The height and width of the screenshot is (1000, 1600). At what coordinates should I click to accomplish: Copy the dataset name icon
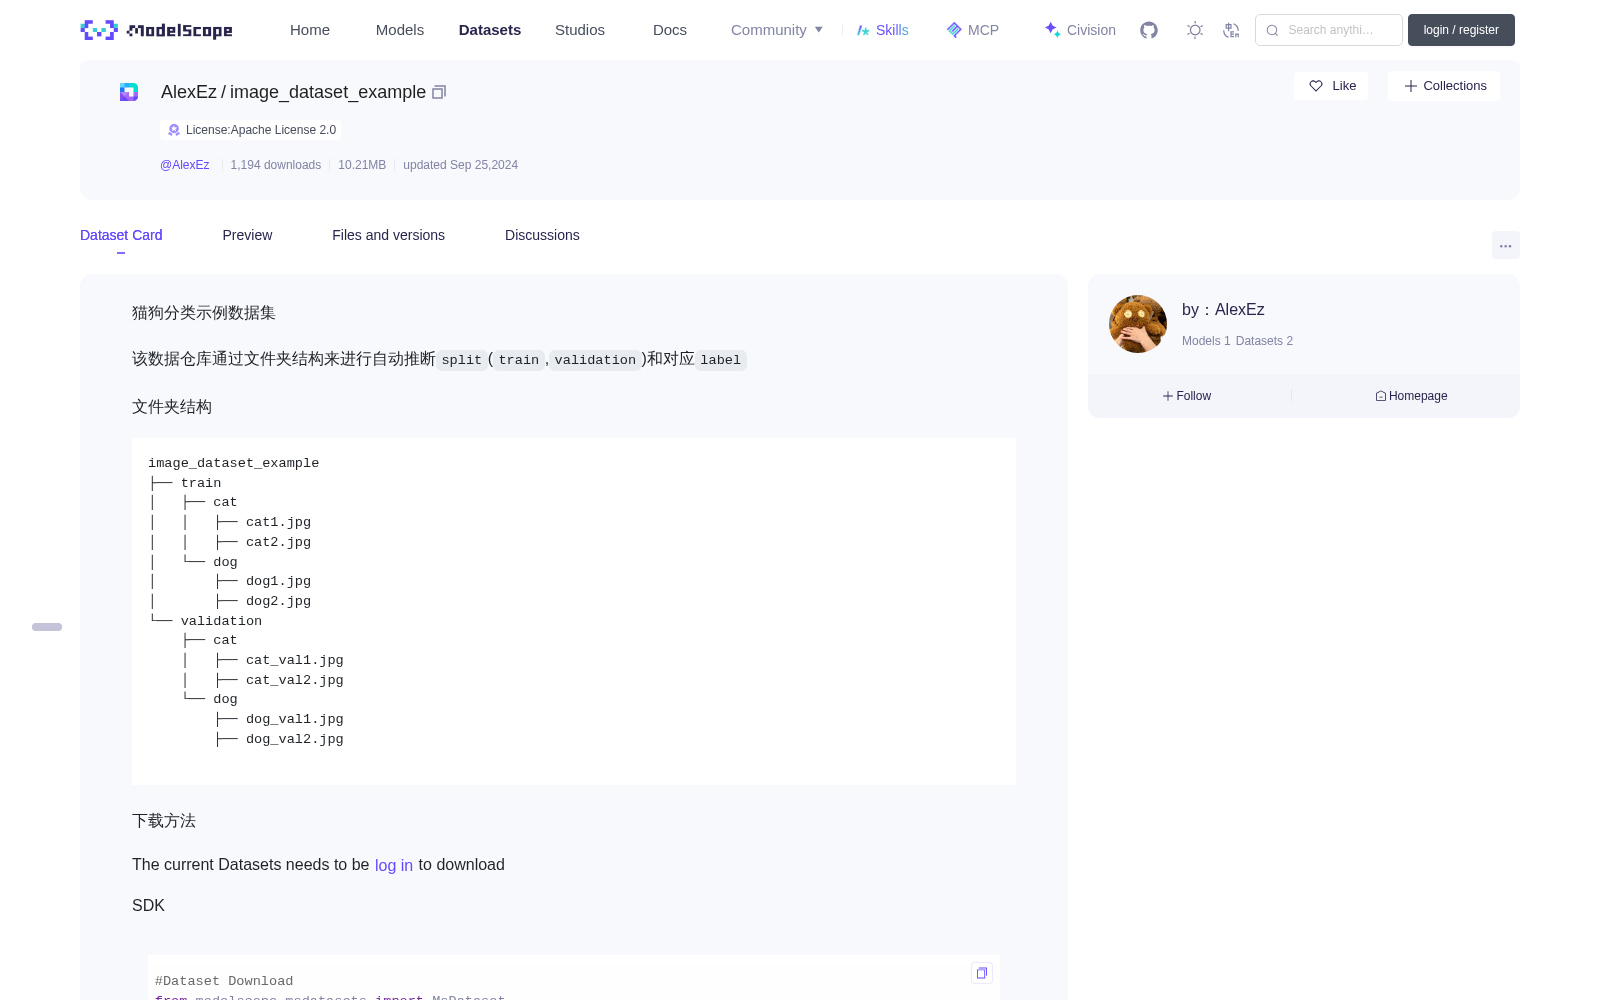[x=439, y=92]
